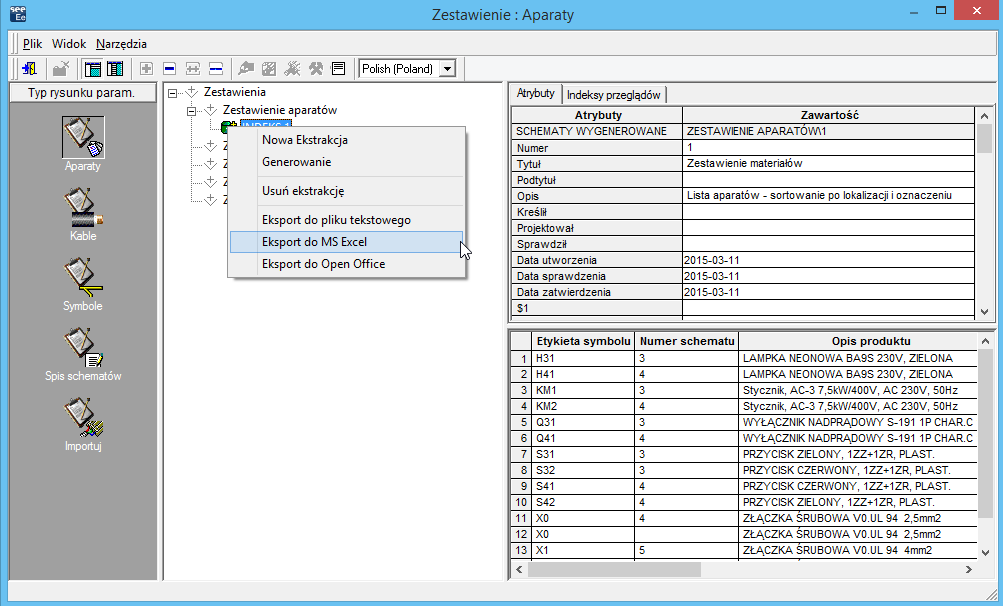Viewport: 1003px width, 606px height.
Task: Click the greyed delete extraction toolbar icon
Action: (61, 68)
